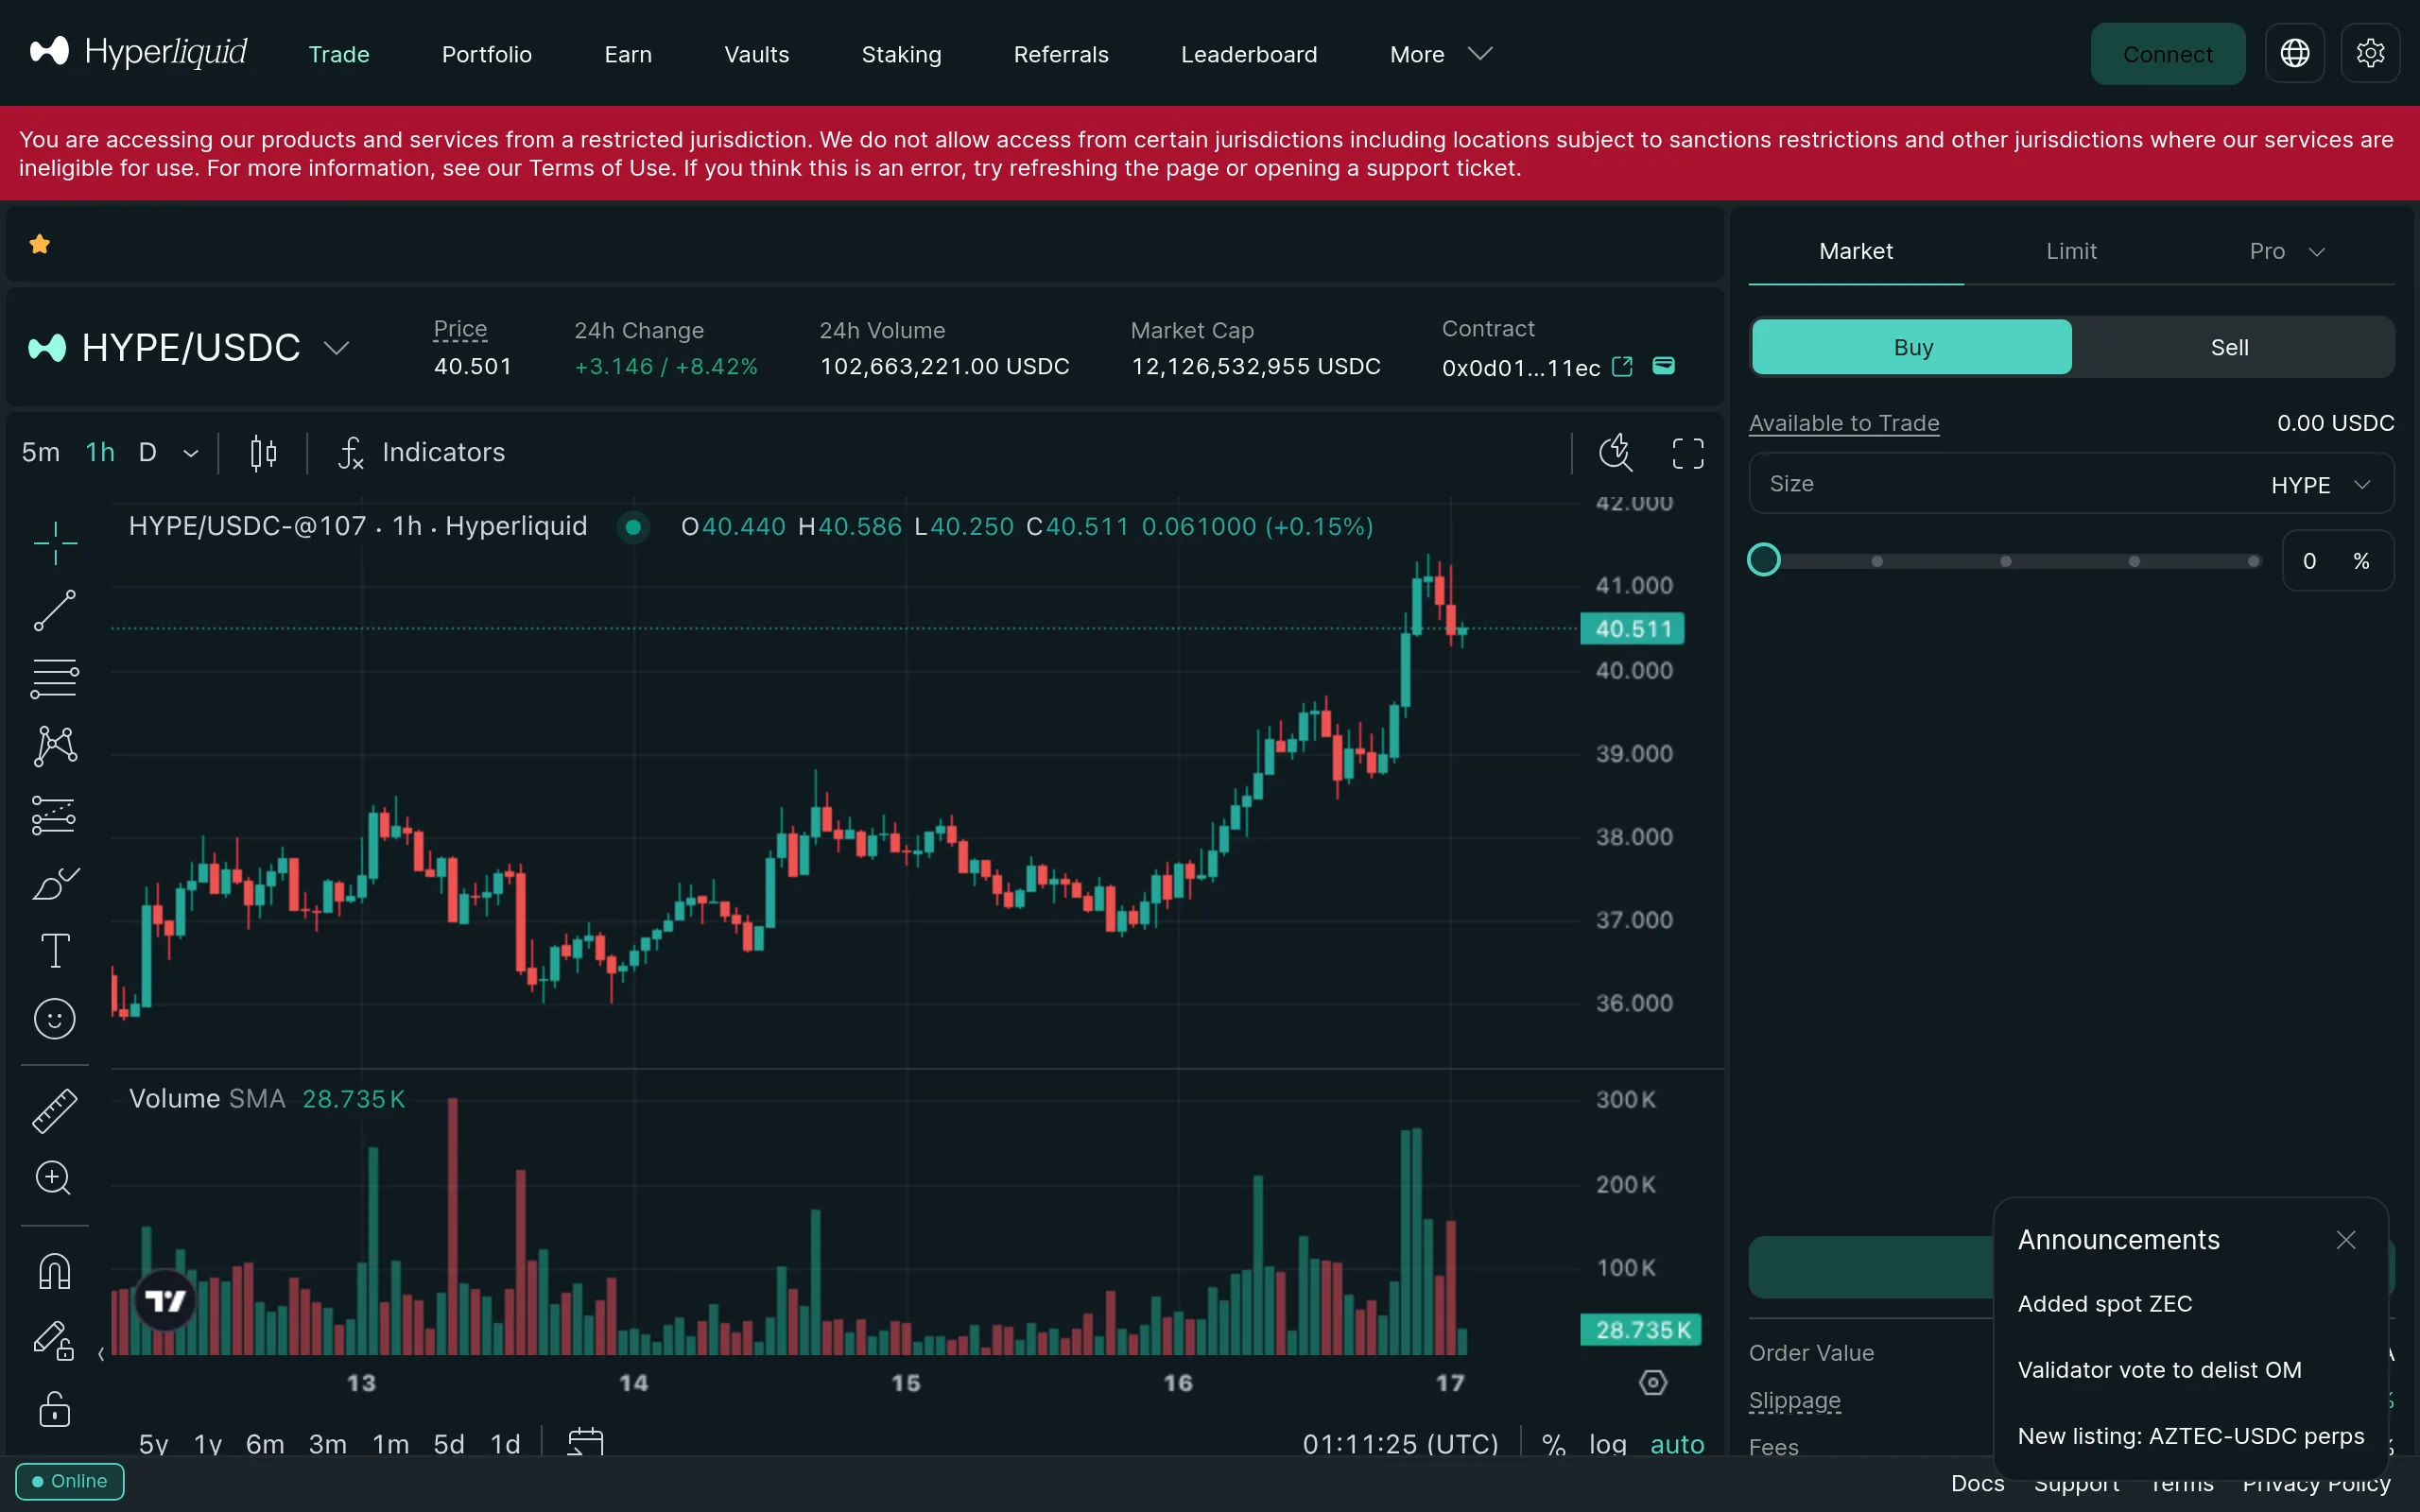This screenshot has width=2420, height=1512.
Task: Set chart range to 3m
Action: pyautogui.click(x=328, y=1444)
